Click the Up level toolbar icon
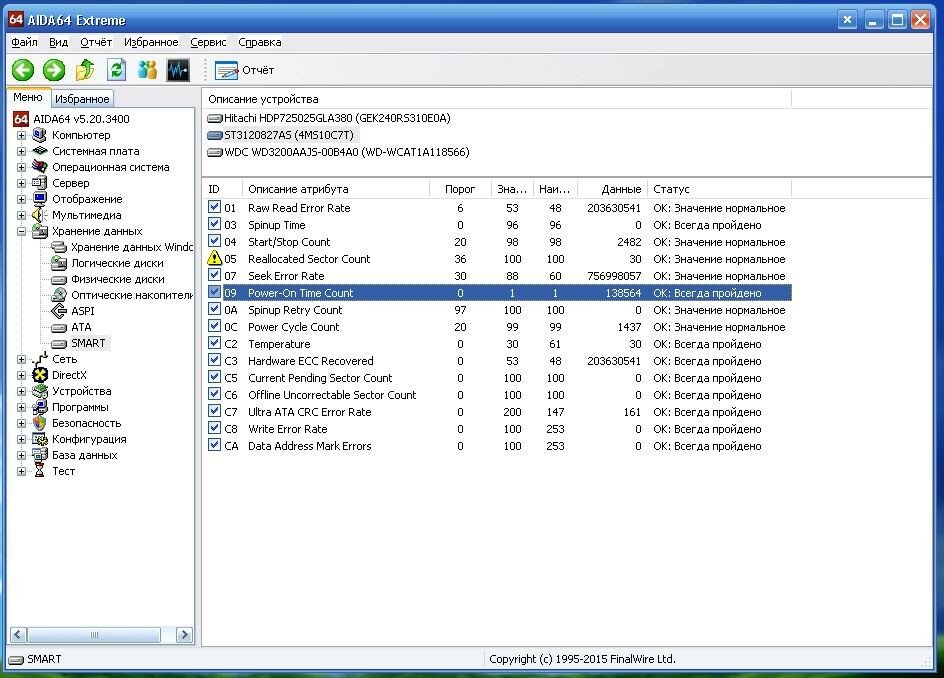This screenshot has width=944, height=678. click(85, 70)
